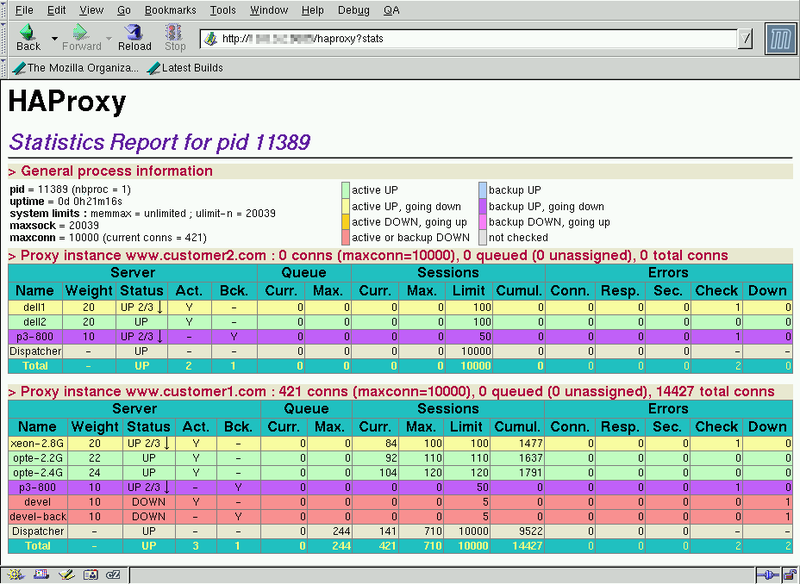Open the Debug menu
Viewport: 800px width, 584px height.
click(x=354, y=10)
